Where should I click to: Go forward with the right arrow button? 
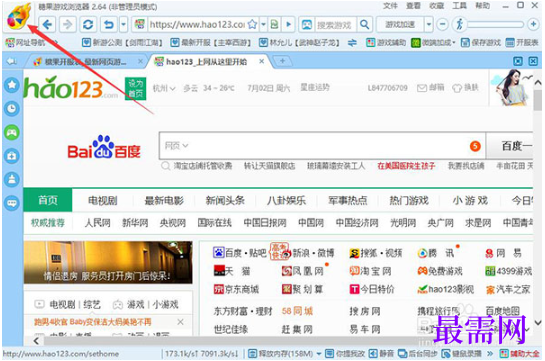click(67, 25)
